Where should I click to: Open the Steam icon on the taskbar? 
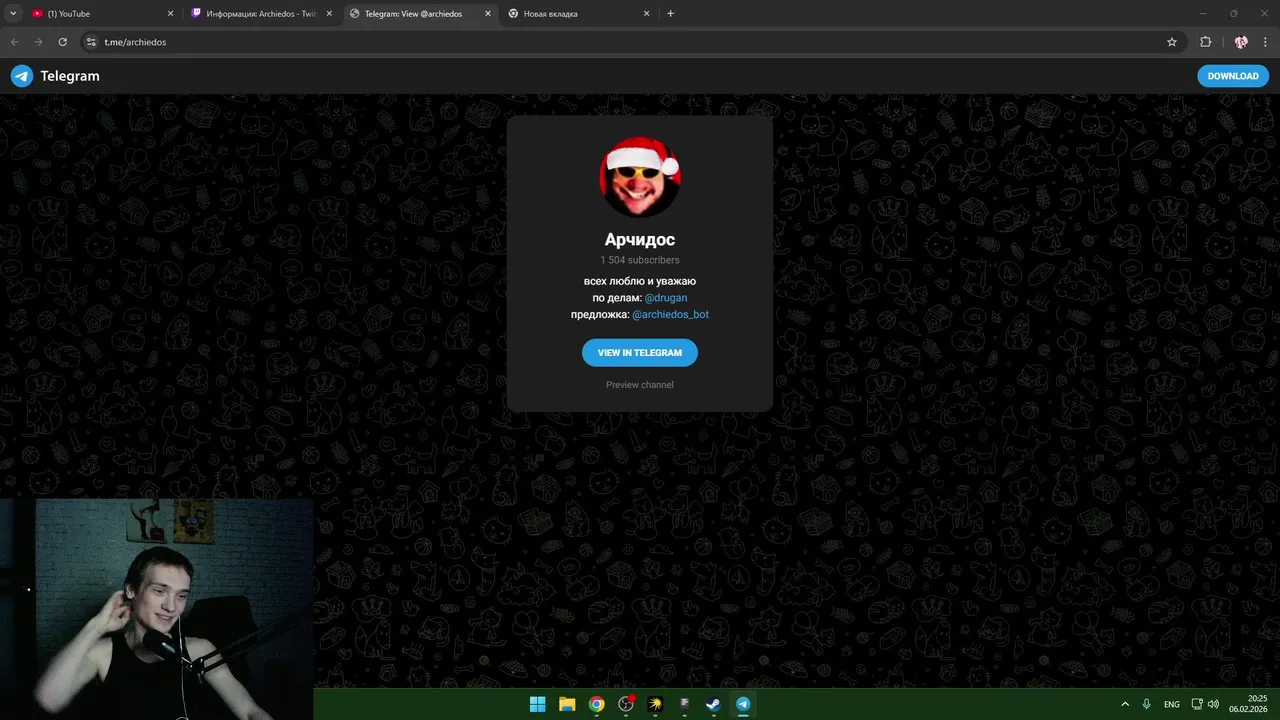(713, 704)
